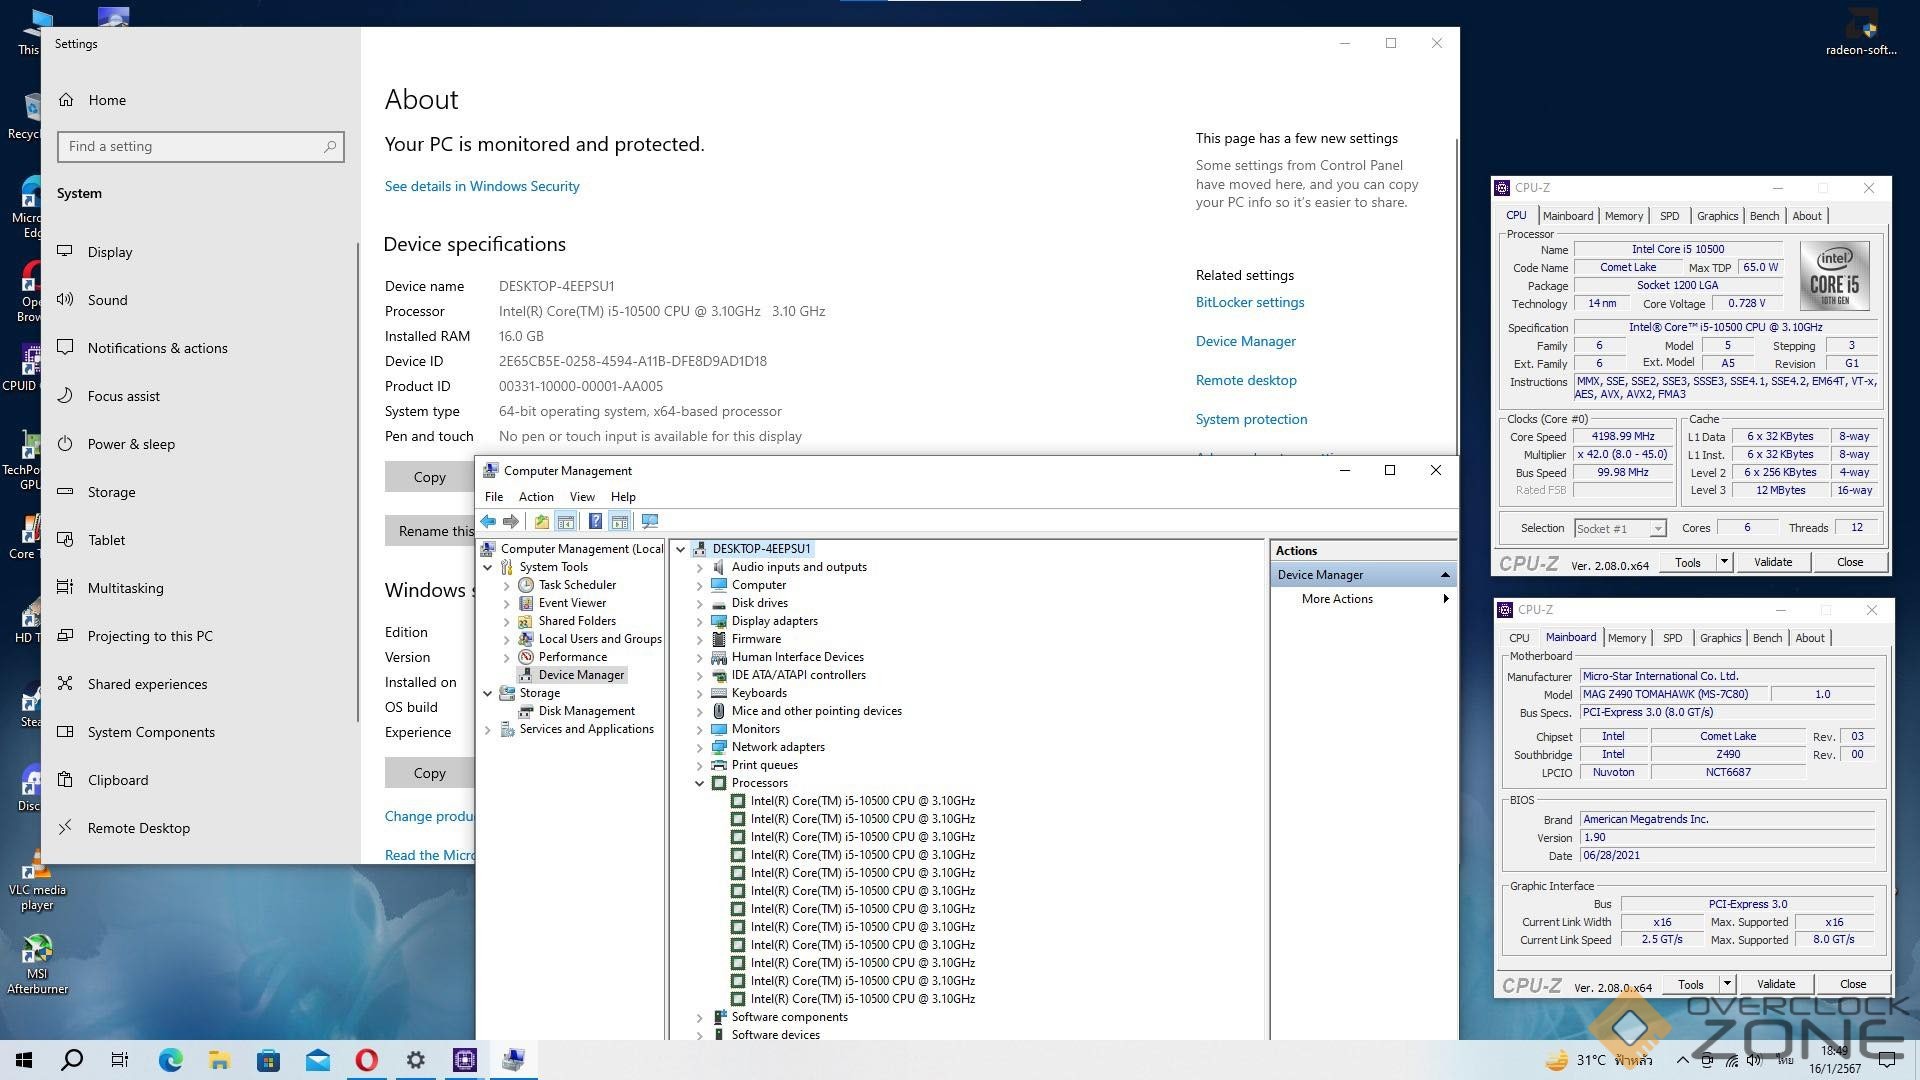
Task: Expand Services and Applications tree node
Action: pos(488,729)
